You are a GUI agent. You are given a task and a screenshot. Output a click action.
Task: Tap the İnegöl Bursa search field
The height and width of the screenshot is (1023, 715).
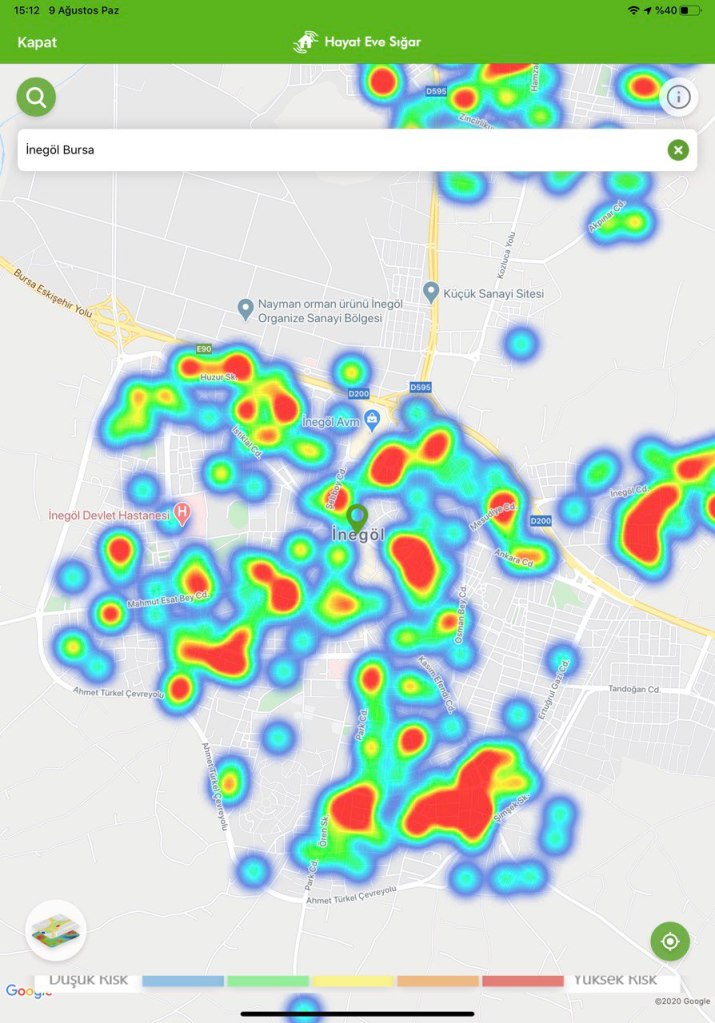[x=340, y=150]
